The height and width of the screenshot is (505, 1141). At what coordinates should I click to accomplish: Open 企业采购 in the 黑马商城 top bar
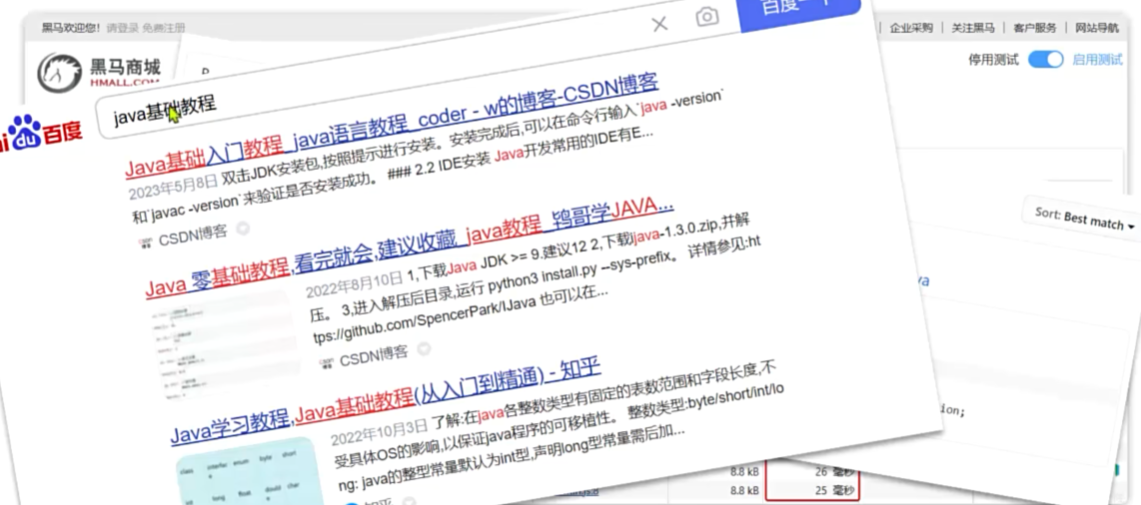point(911,28)
